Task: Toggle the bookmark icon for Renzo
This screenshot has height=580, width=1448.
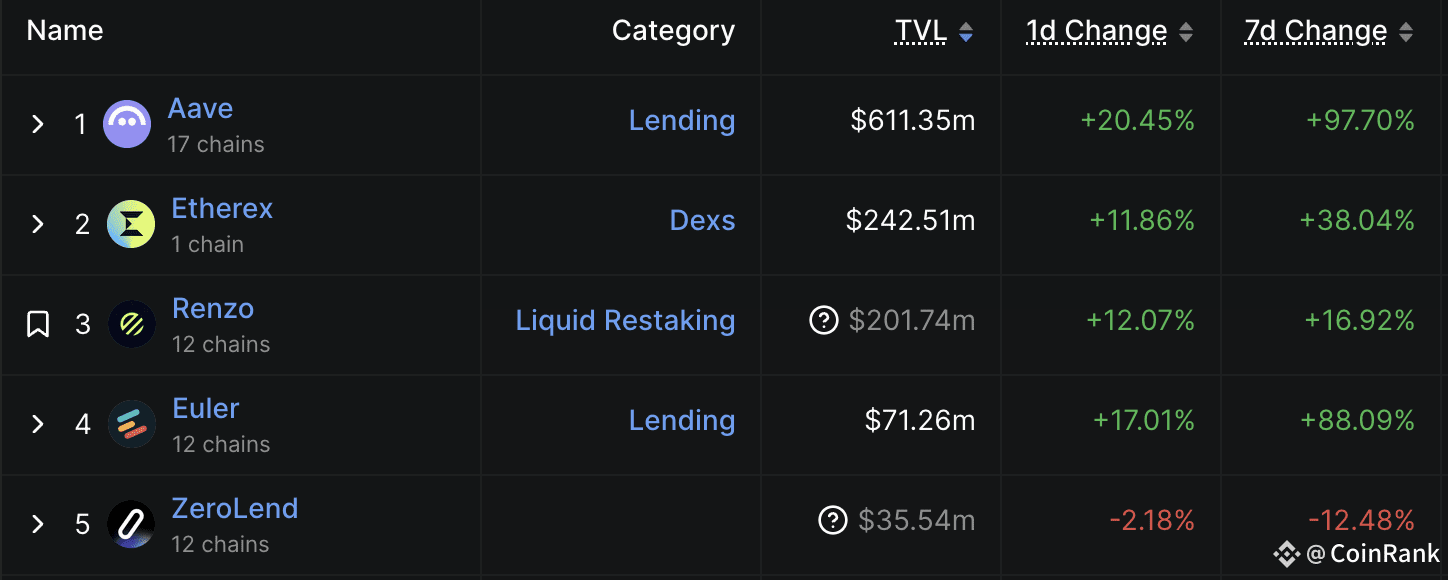Action: pos(38,324)
